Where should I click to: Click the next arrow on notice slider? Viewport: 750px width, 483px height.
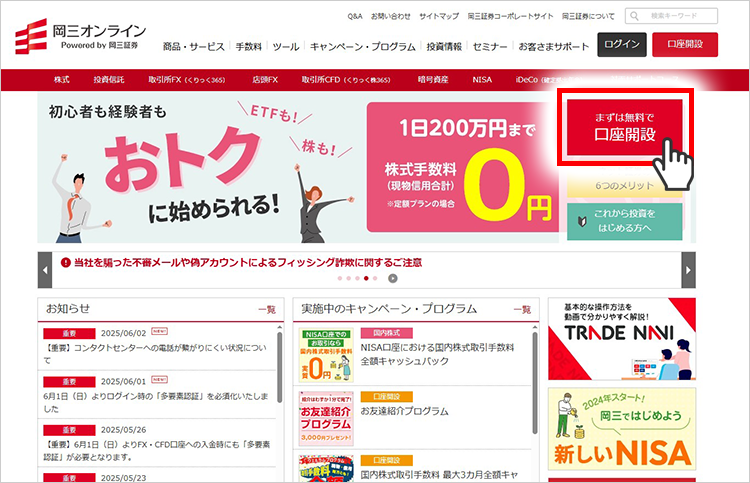coord(688,270)
